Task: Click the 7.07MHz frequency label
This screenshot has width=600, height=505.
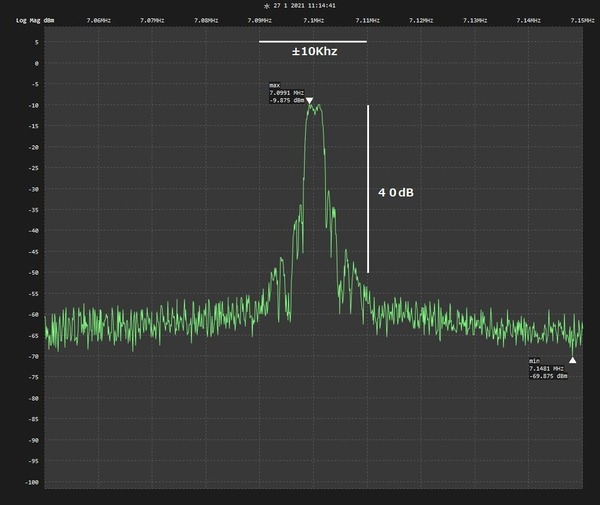Action: (x=152, y=20)
